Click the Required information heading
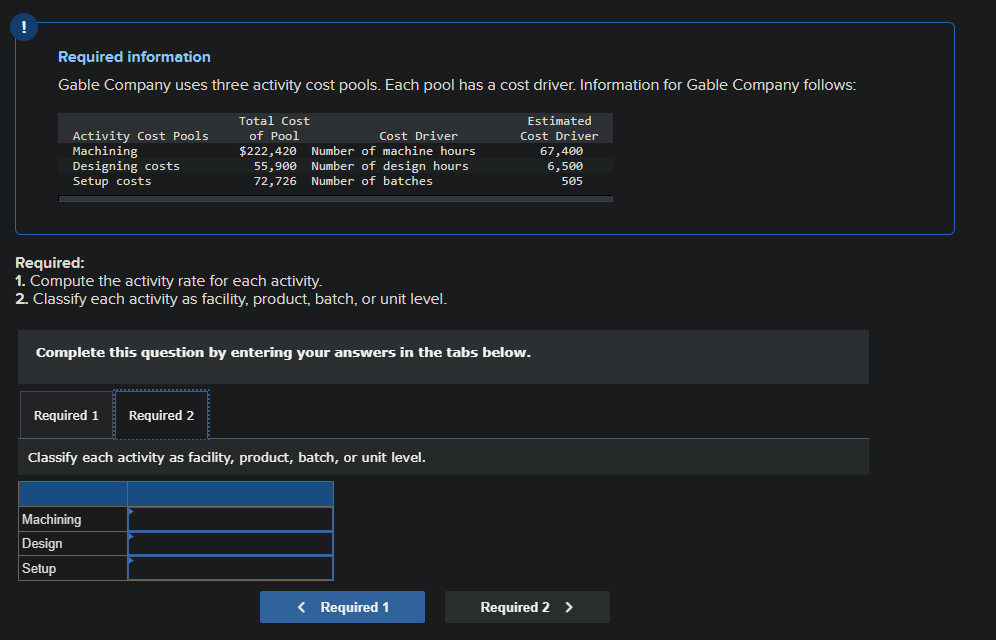Screen dimensions: 996x640 pos(134,57)
